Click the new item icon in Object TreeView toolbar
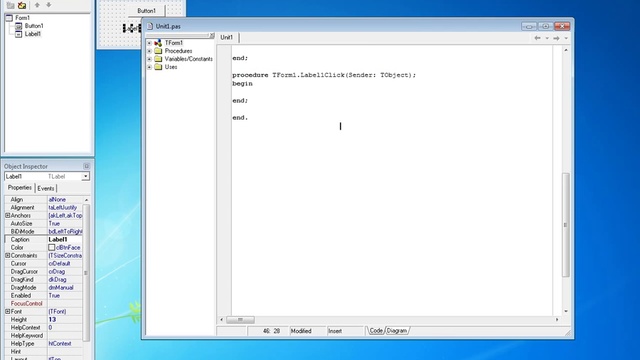This screenshot has height=360, width=640. coord(11,5)
